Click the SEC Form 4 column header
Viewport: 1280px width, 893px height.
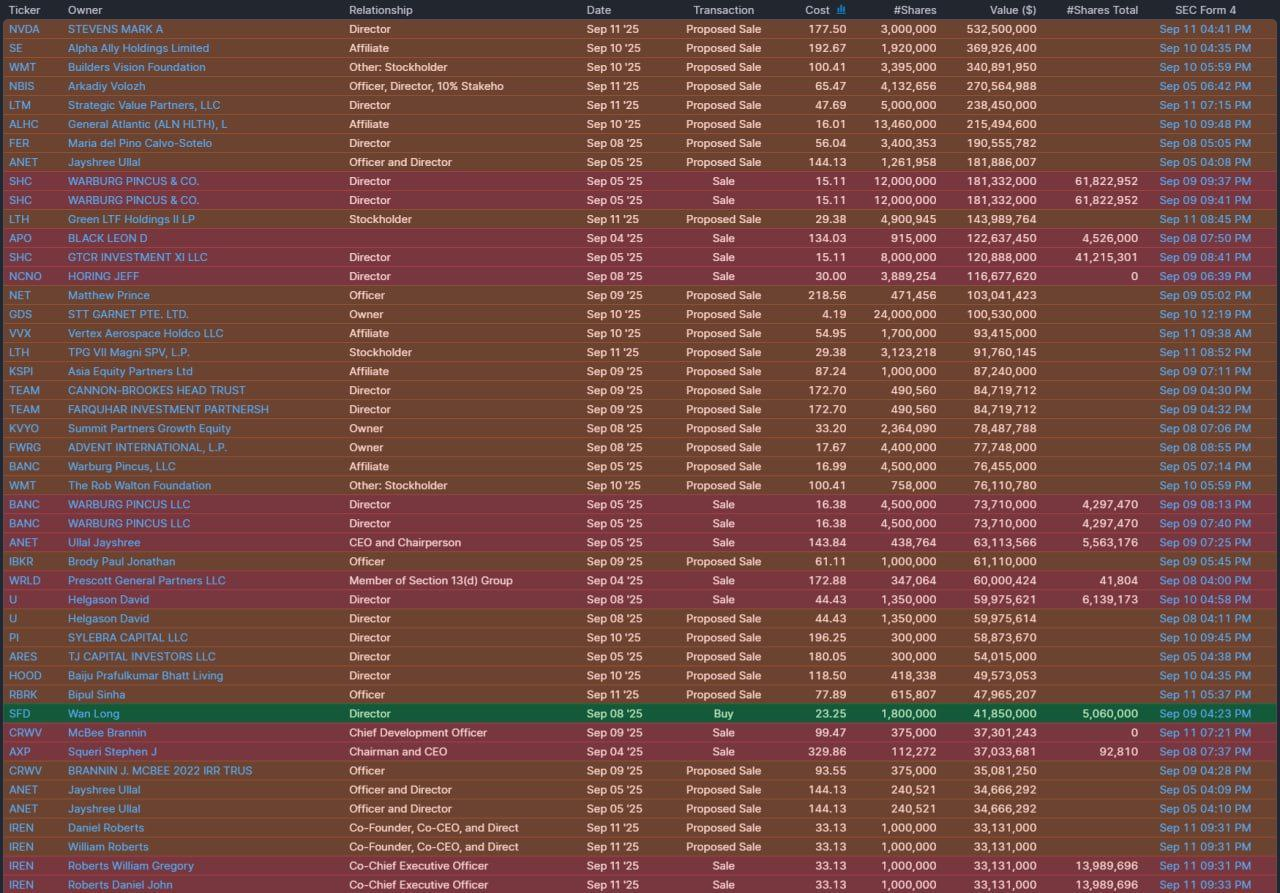[x=1205, y=10]
